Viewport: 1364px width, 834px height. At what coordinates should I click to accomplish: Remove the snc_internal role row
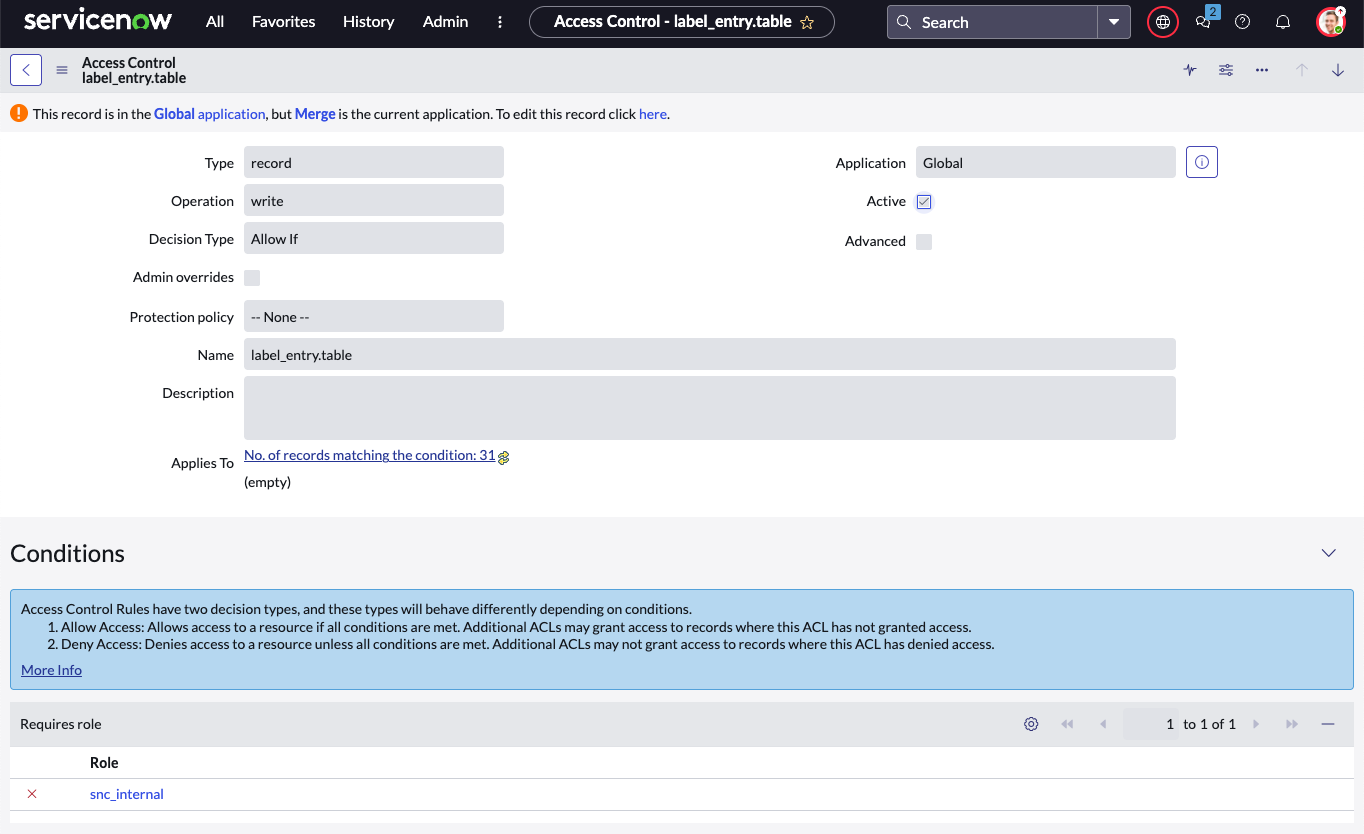(32, 794)
